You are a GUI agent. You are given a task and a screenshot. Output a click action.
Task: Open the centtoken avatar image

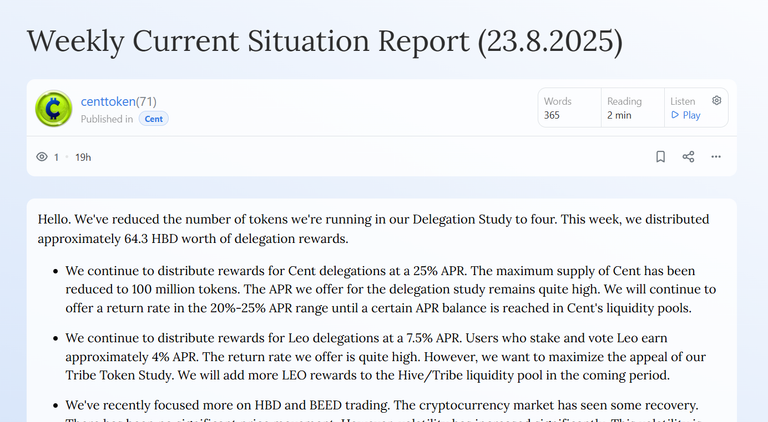tap(54, 108)
